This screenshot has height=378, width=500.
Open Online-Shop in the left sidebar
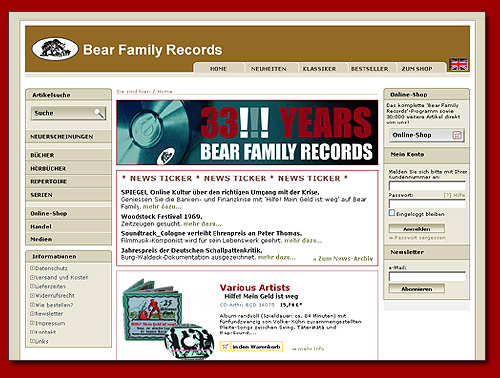[68, 213]
